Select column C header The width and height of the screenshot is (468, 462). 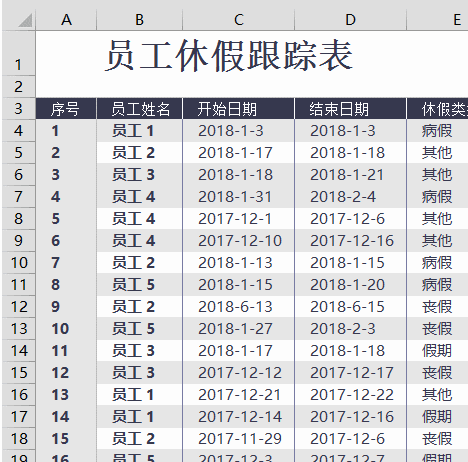coord(238,20)
